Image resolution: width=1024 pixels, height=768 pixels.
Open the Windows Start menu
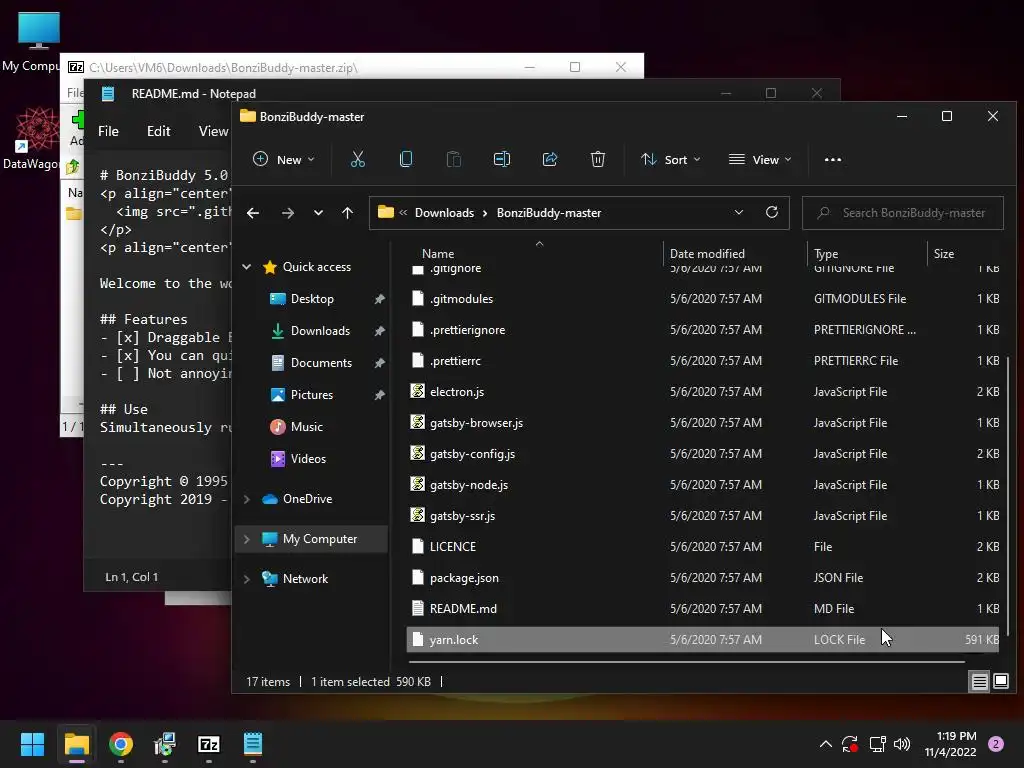[33, 744]
